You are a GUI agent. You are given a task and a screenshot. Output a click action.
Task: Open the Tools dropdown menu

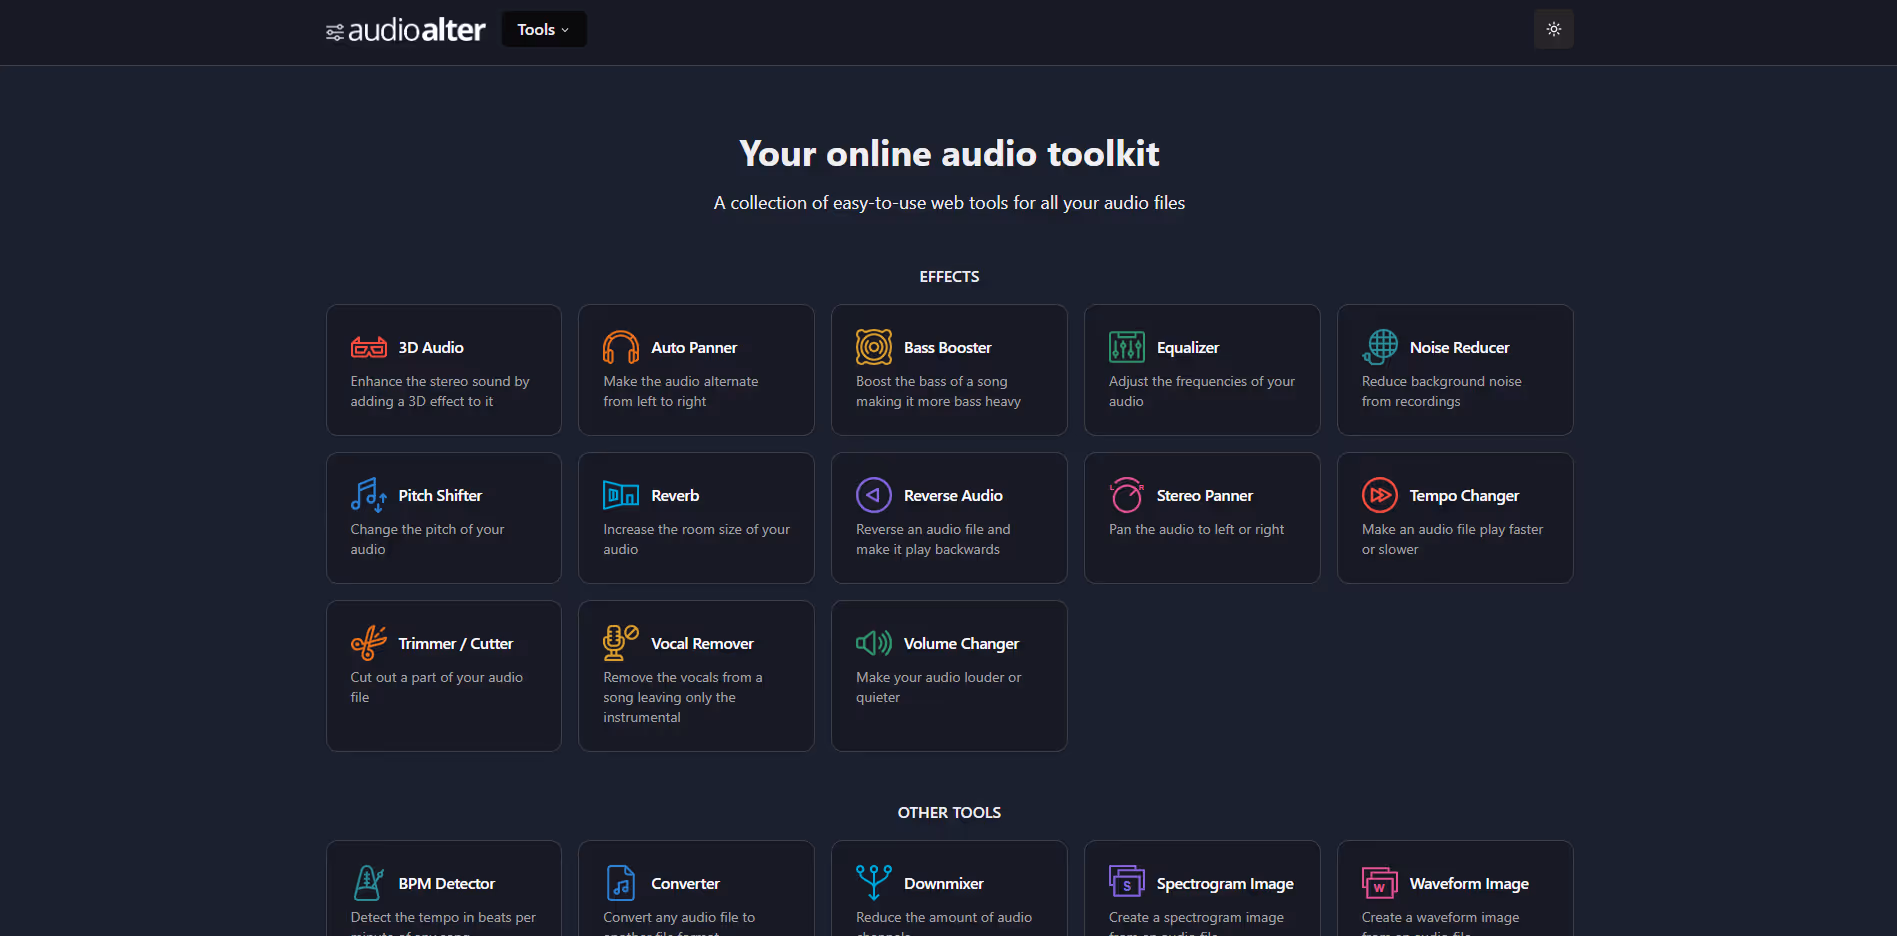(544, 29)
